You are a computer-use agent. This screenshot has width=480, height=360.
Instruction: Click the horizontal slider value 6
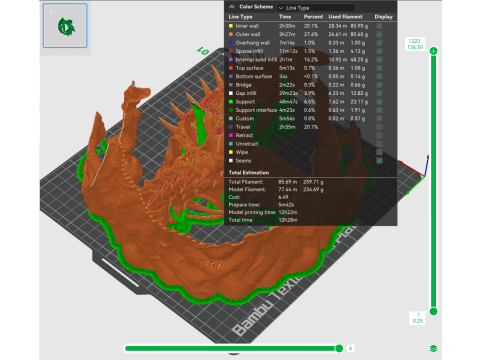point(350,348)
